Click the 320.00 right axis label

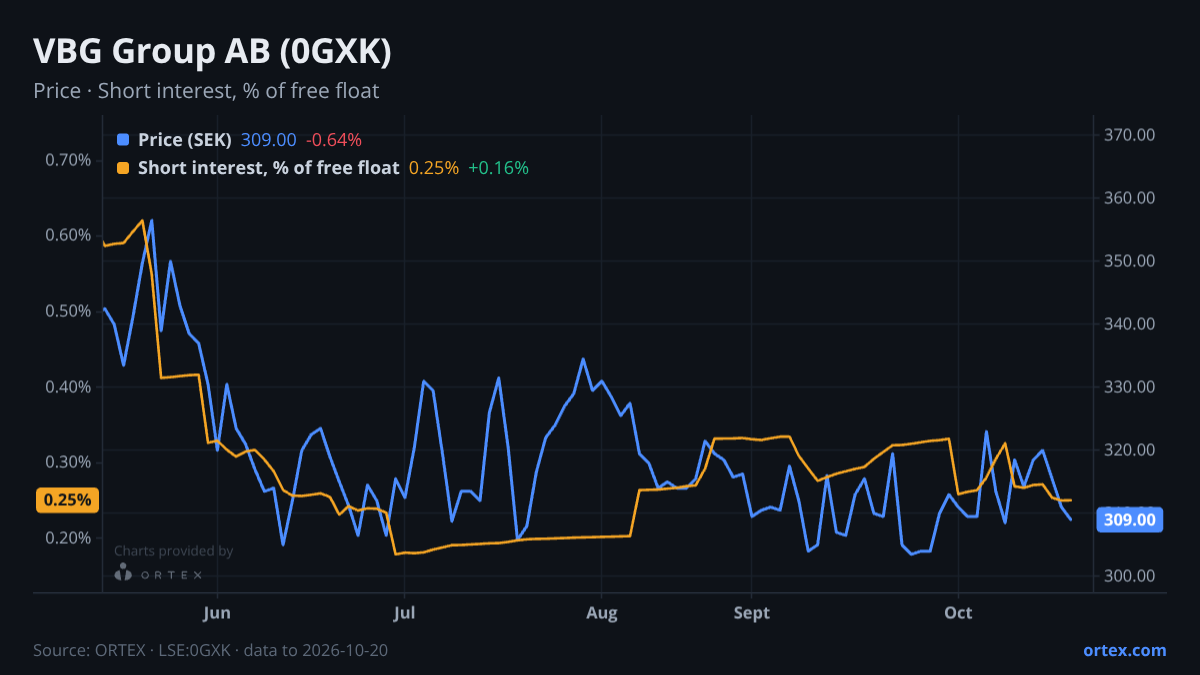[1130, 450]
